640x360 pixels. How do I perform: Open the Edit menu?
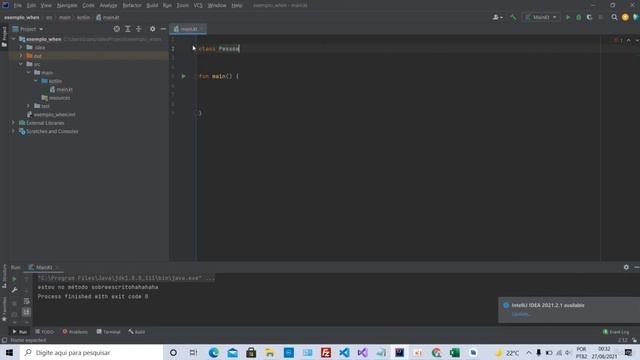(31, 5)
